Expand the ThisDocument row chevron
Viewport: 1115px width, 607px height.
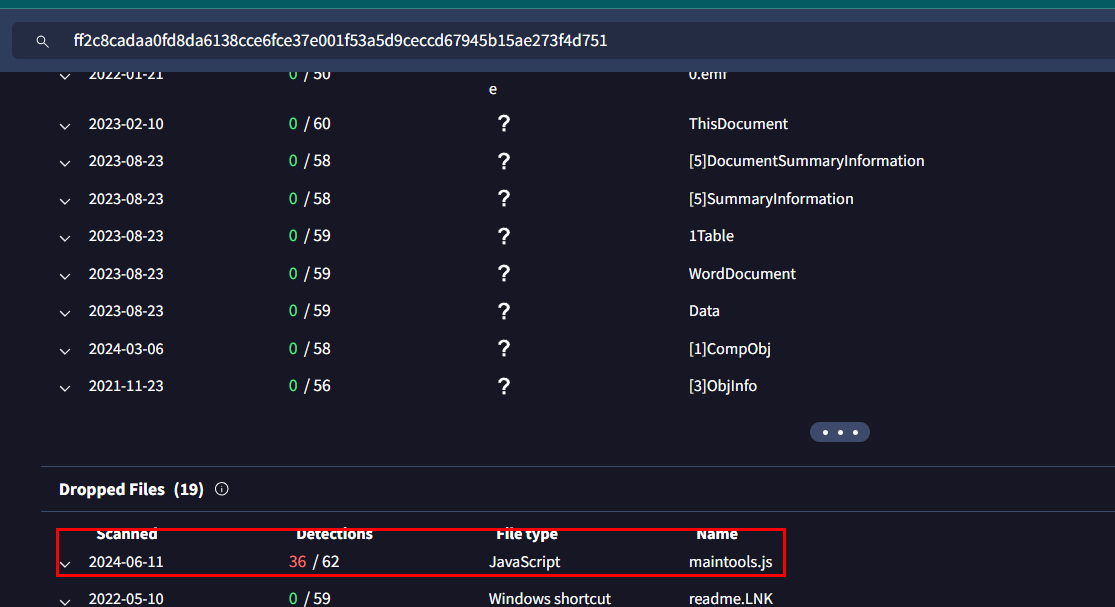[x=65, y=126]
